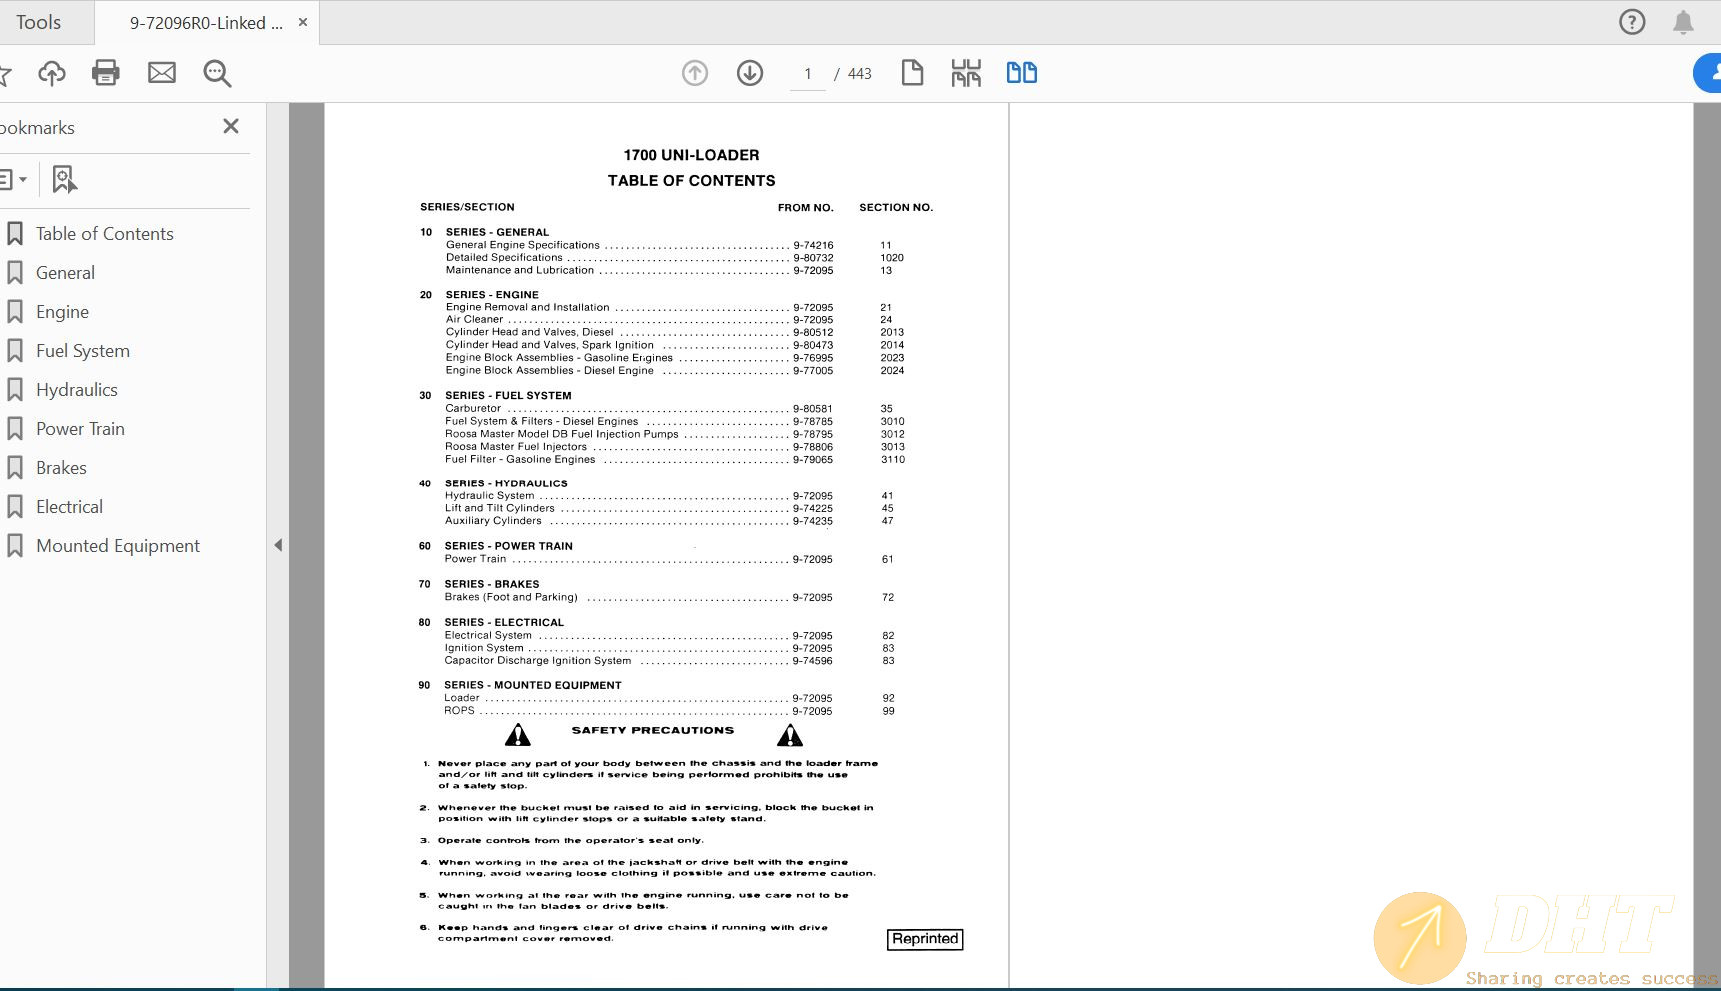Open the find text magnifier tool
The image size is (1721, 991).
pos(217,73)
